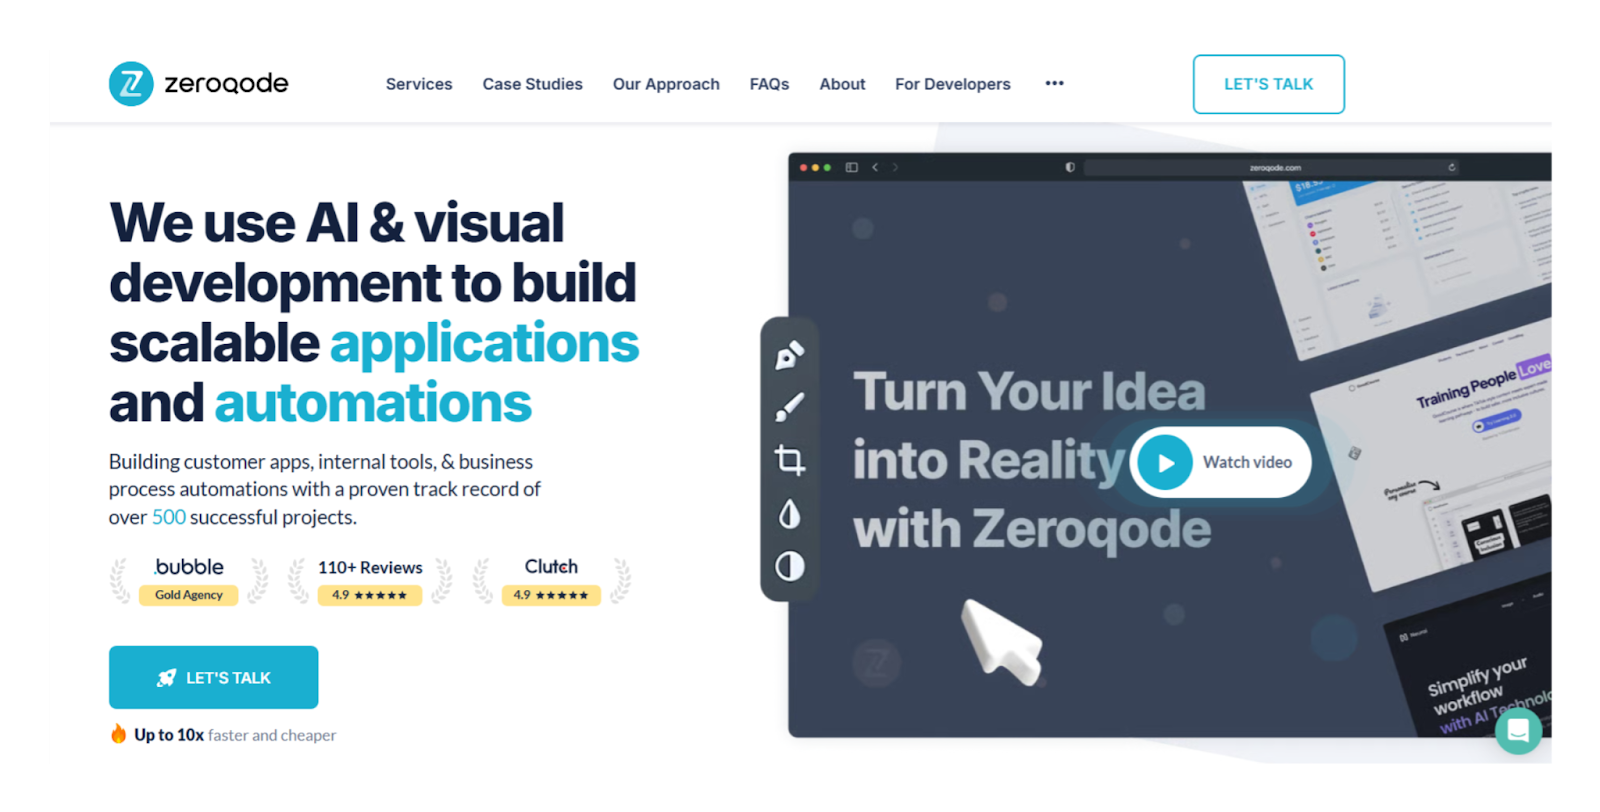Click the white 3D cursor arrow graphic
The height and width of the screenshot is (812, 1600).
(x=1002, y=642)
